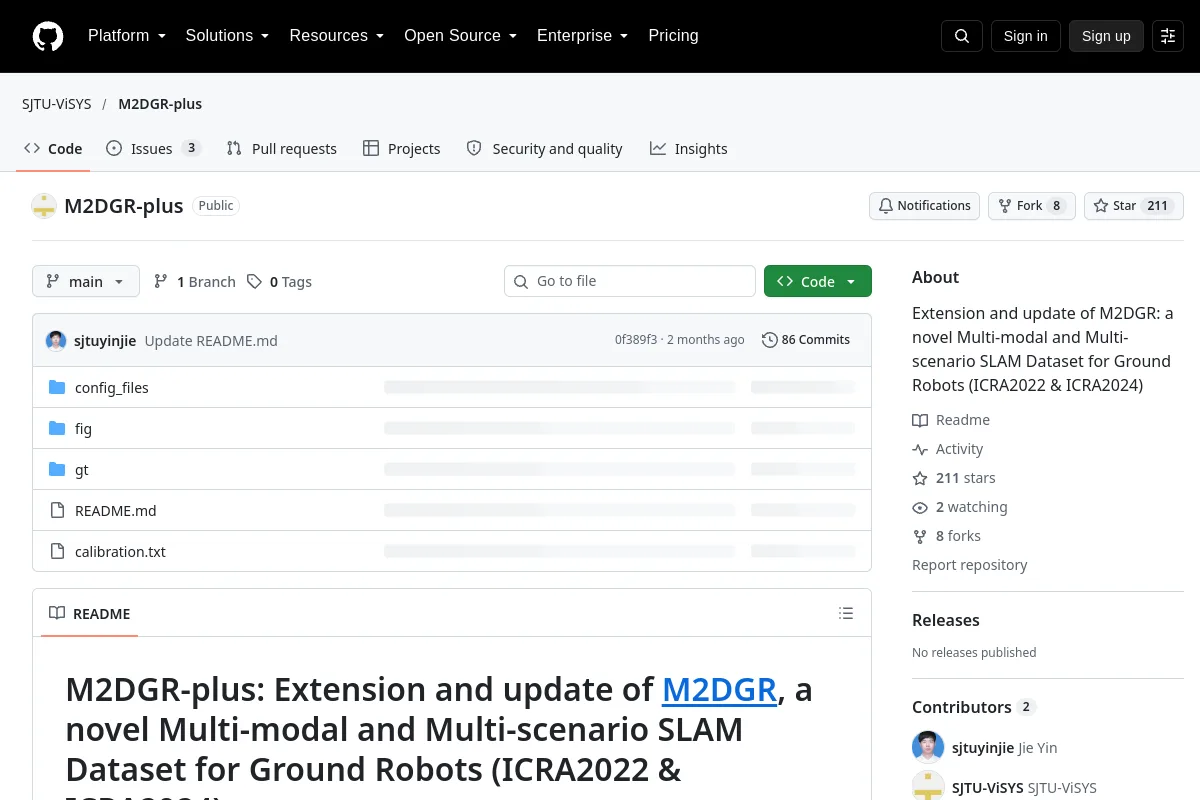Click the Go to file search field
1200x800 pixels.
coord(630,281)
